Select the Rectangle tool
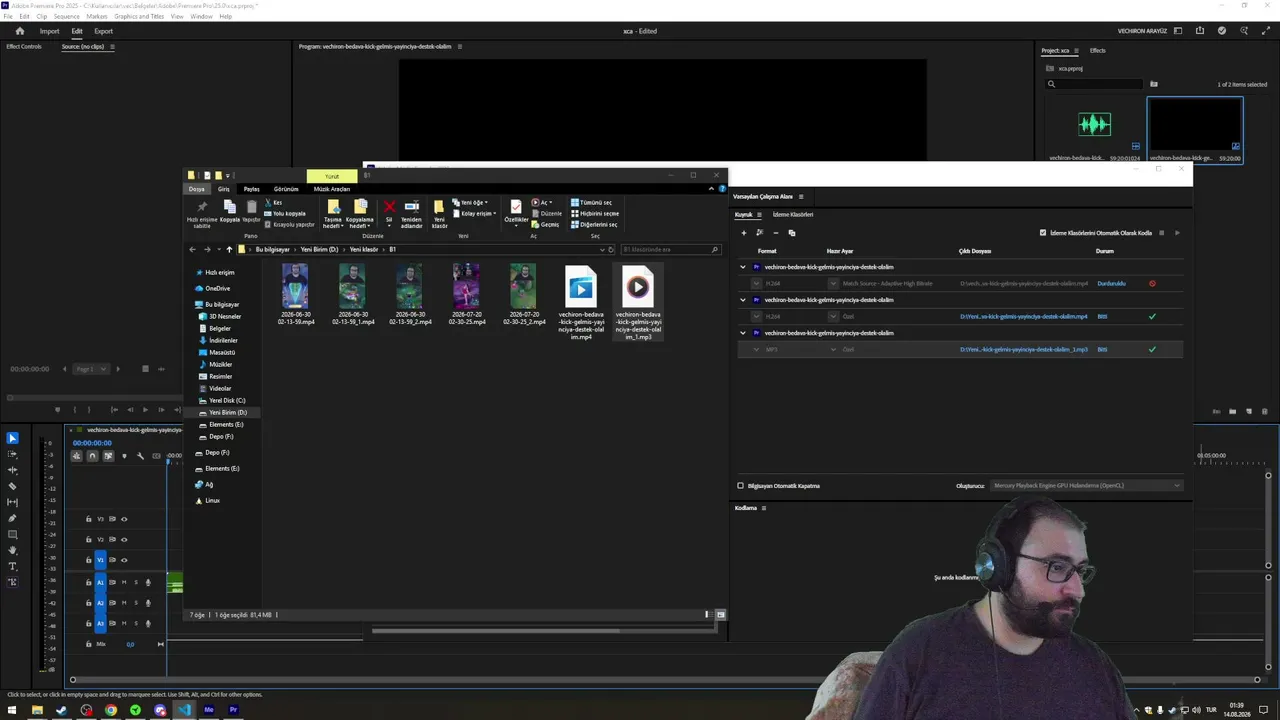 (x=12, y=534)
